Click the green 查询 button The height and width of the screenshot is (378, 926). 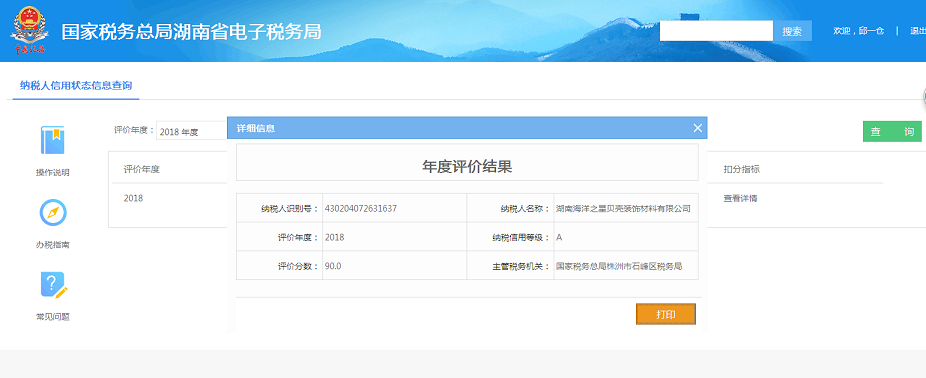point(892,132)
